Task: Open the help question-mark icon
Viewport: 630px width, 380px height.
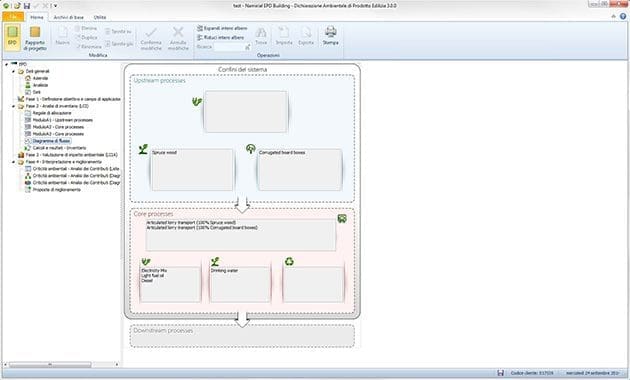Action: click(623, 16)
